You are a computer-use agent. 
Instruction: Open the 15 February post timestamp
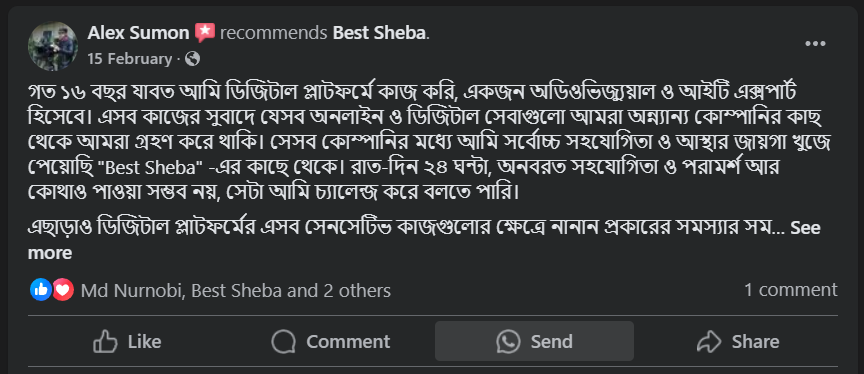(129, 59)
